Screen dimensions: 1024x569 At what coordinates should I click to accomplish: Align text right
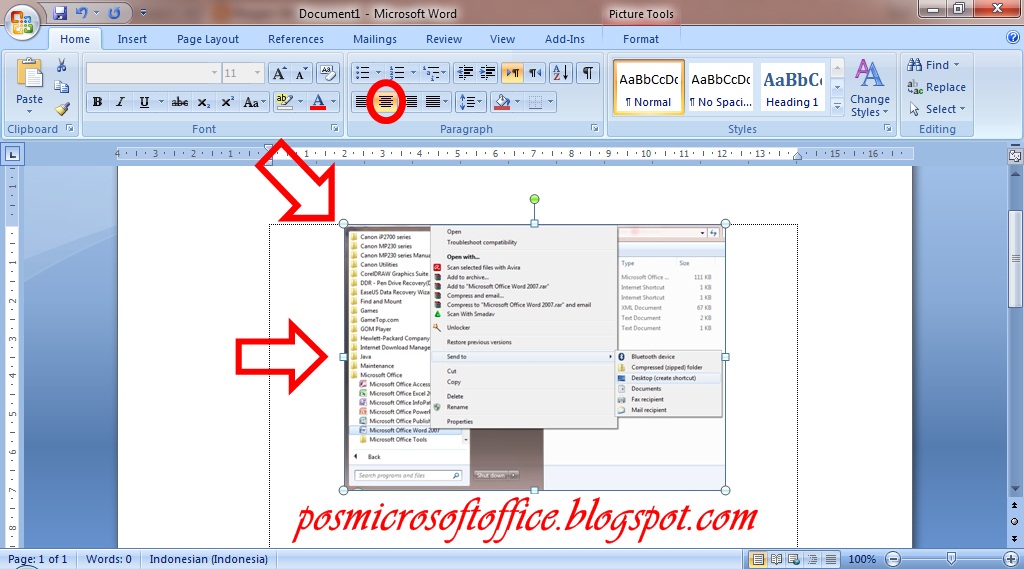coord(411,102)
